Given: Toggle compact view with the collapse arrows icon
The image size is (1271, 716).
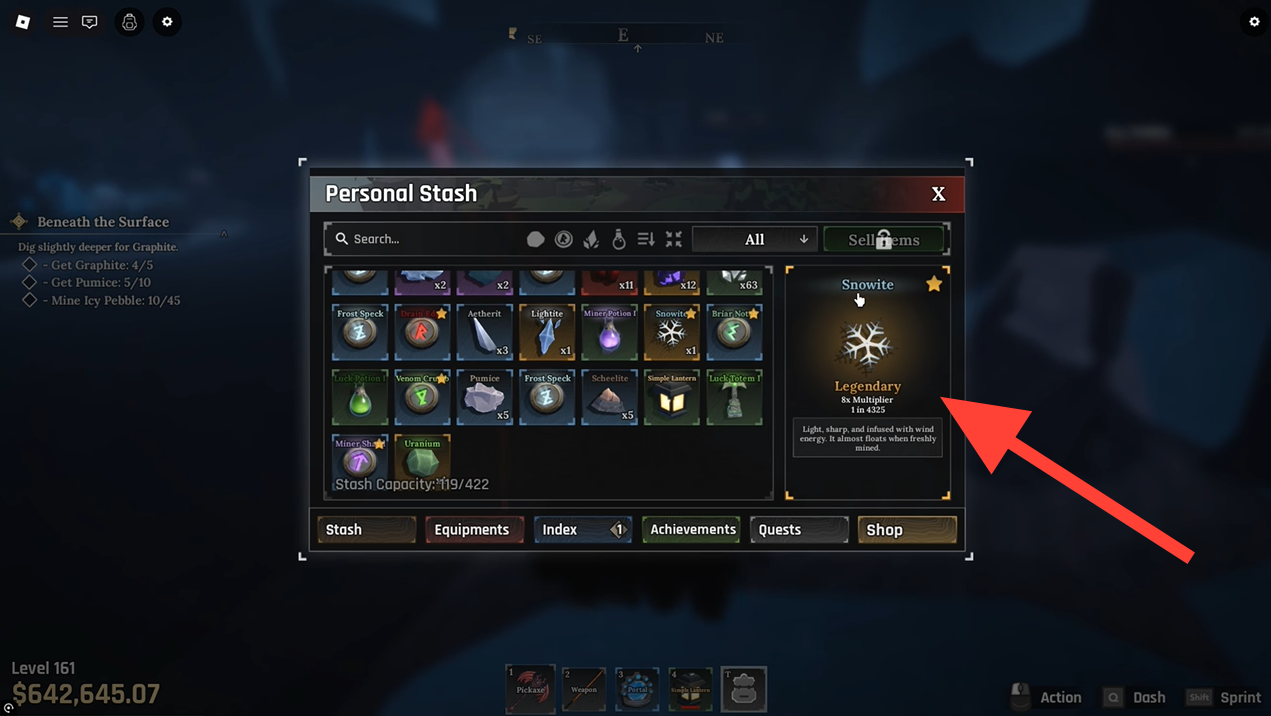Looking at the screenshot, I should coord(674,239).
